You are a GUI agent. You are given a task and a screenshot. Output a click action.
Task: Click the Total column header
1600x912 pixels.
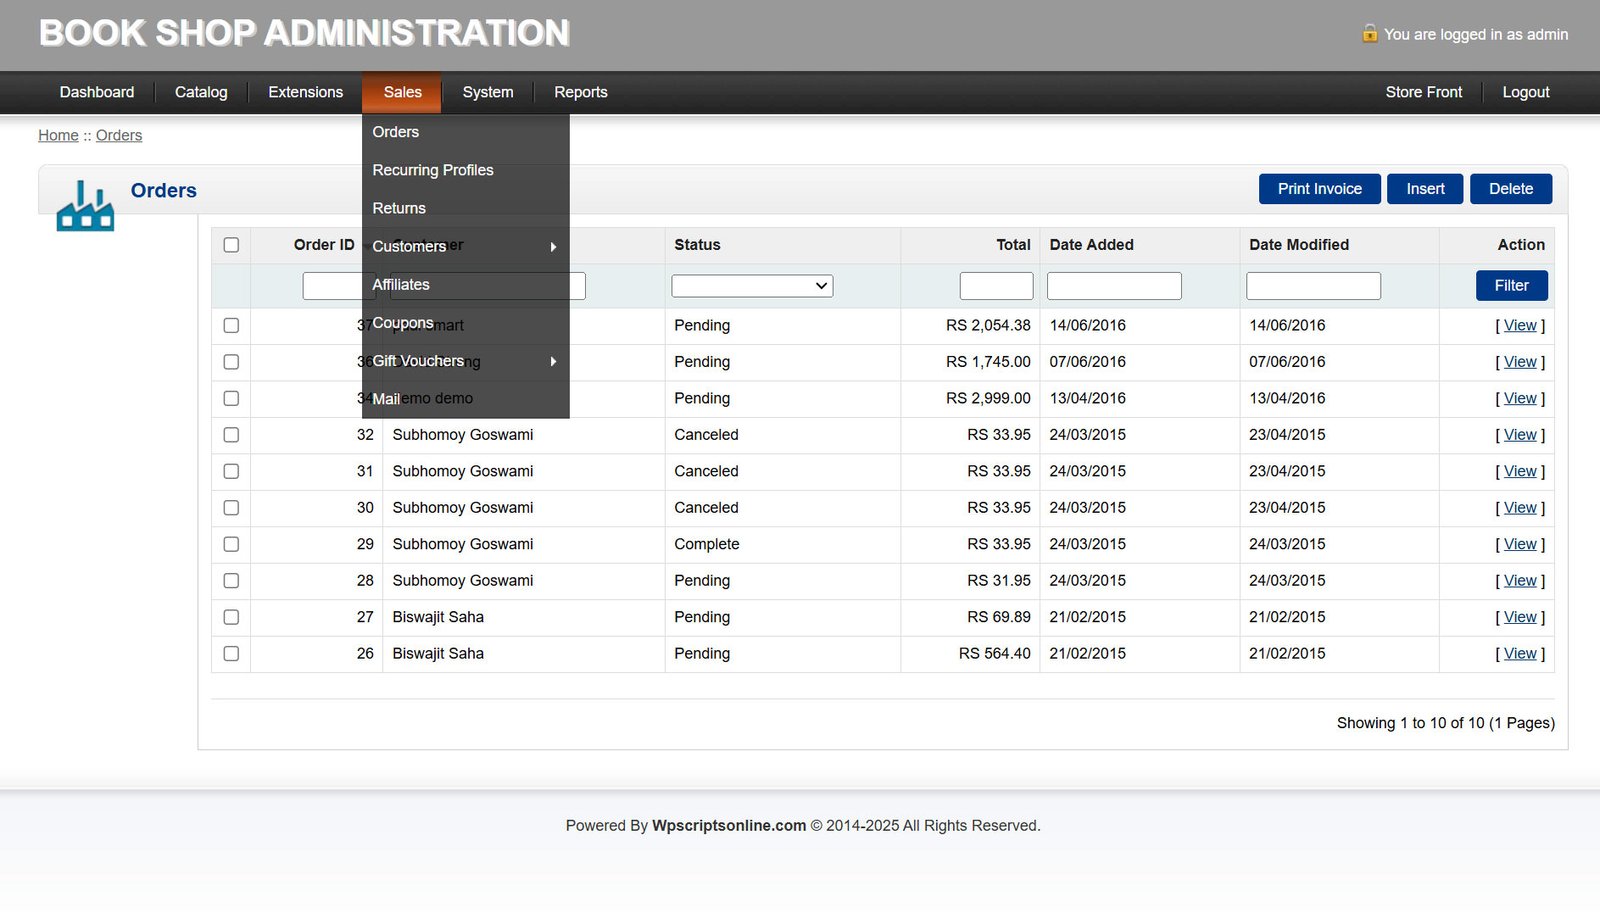click(x=1013, y=245)
